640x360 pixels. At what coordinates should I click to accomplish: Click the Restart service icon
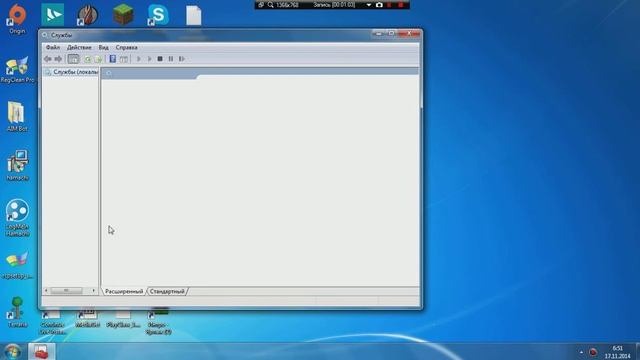tap(182, 59)
